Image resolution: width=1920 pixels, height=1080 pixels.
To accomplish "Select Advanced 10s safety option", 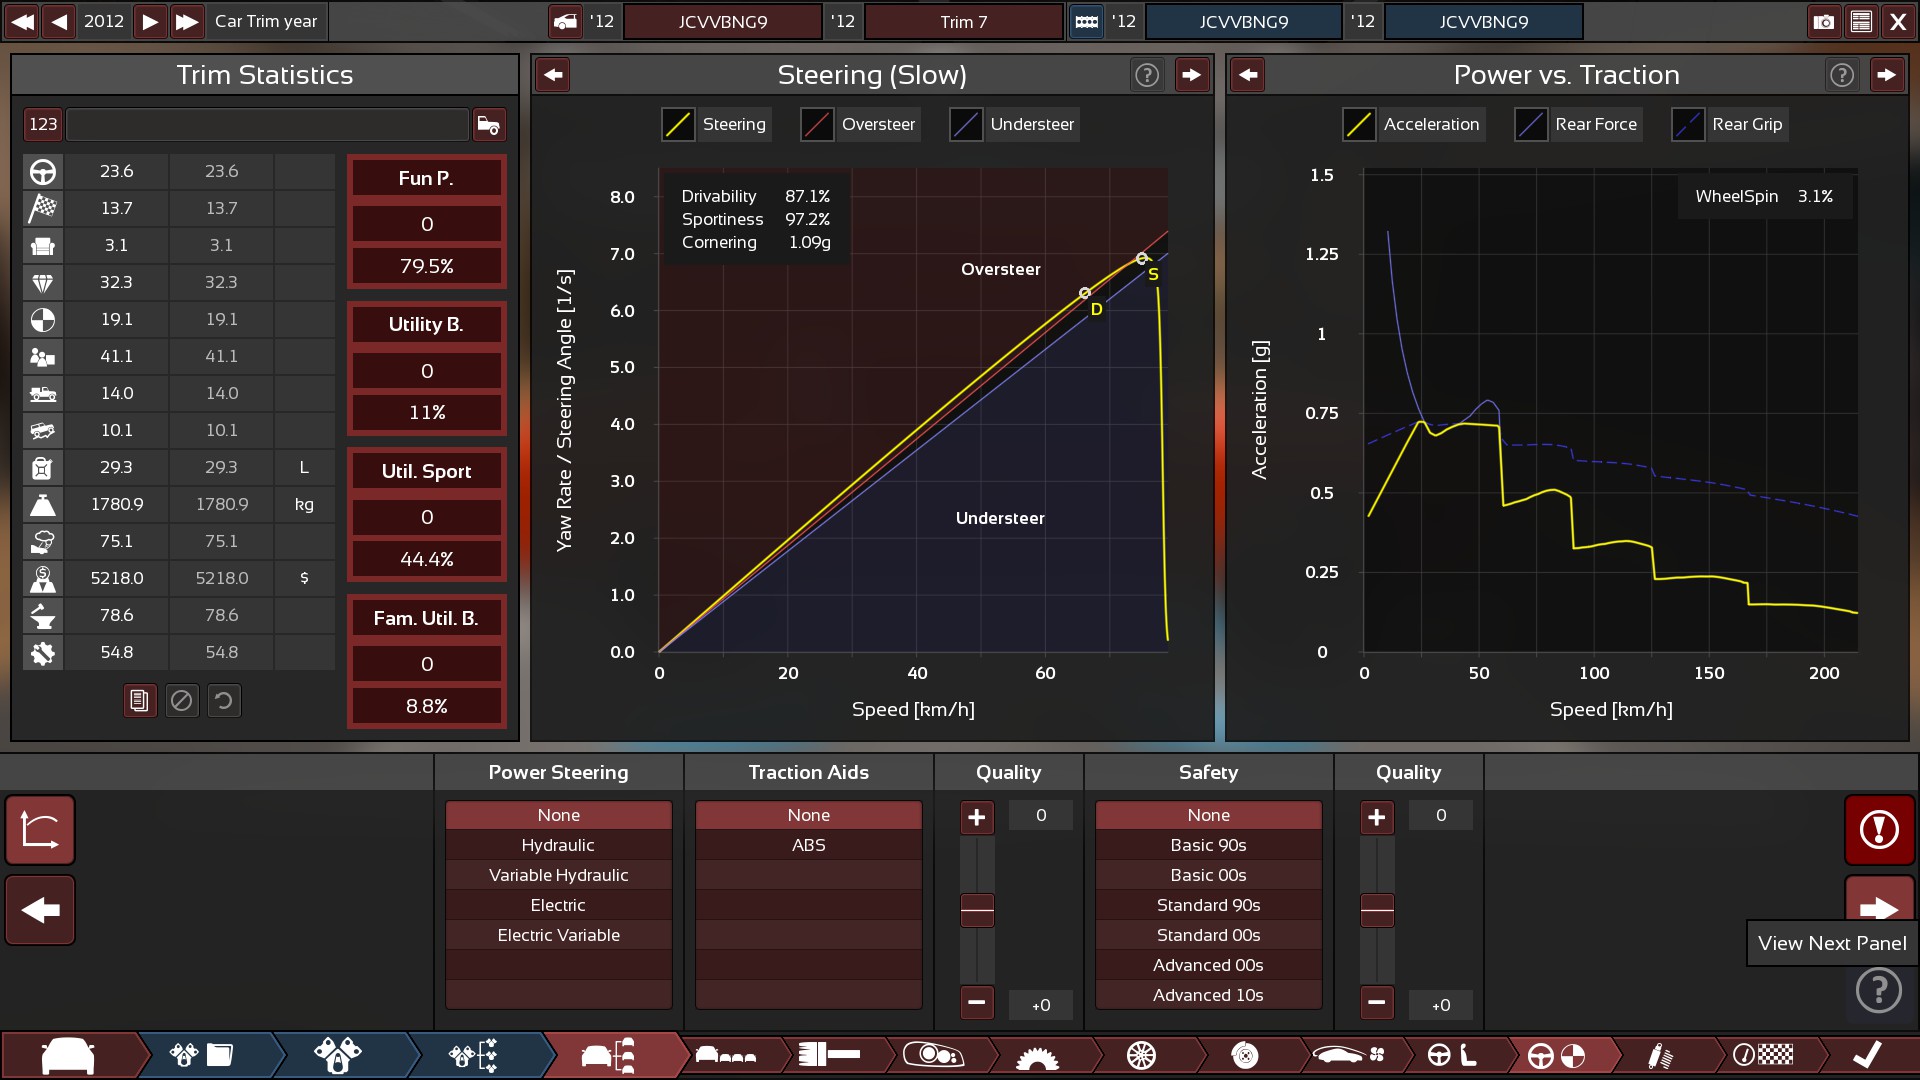I will 1208,995.
